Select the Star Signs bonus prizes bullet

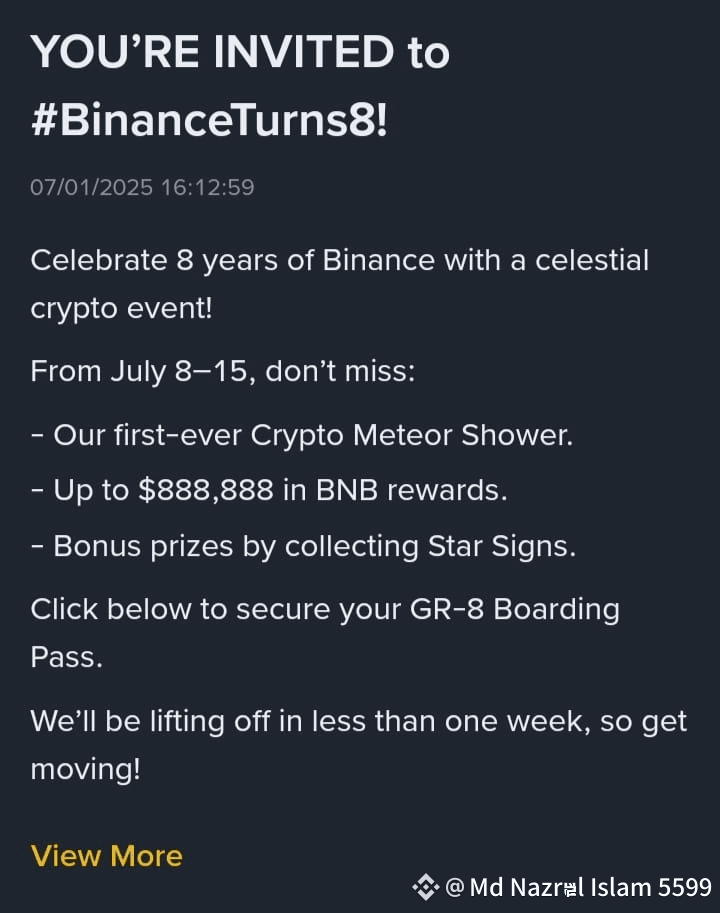pos(303,547)
